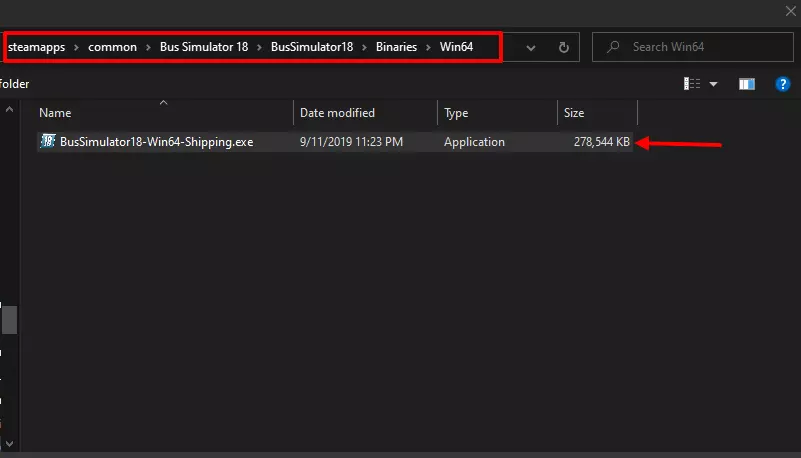
Task: Click the BusSimulator18 exe file icon
Action: click(48, 141)
